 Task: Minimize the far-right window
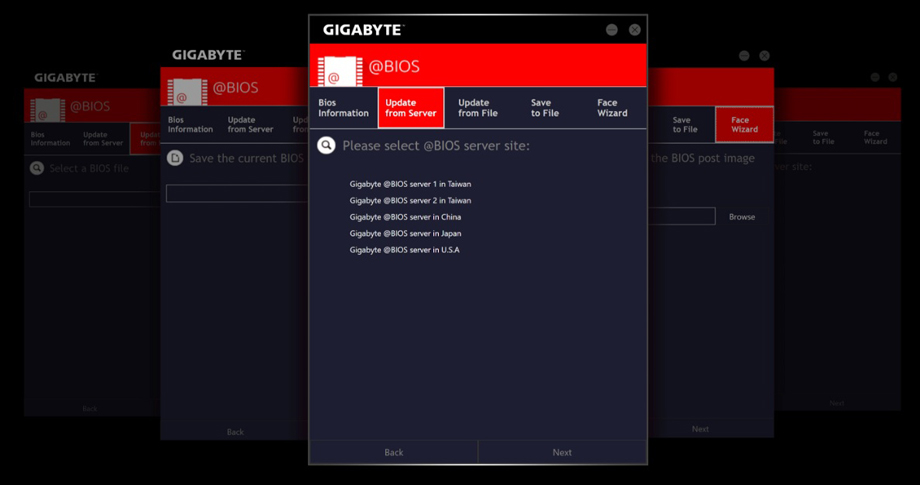[875, 77]
